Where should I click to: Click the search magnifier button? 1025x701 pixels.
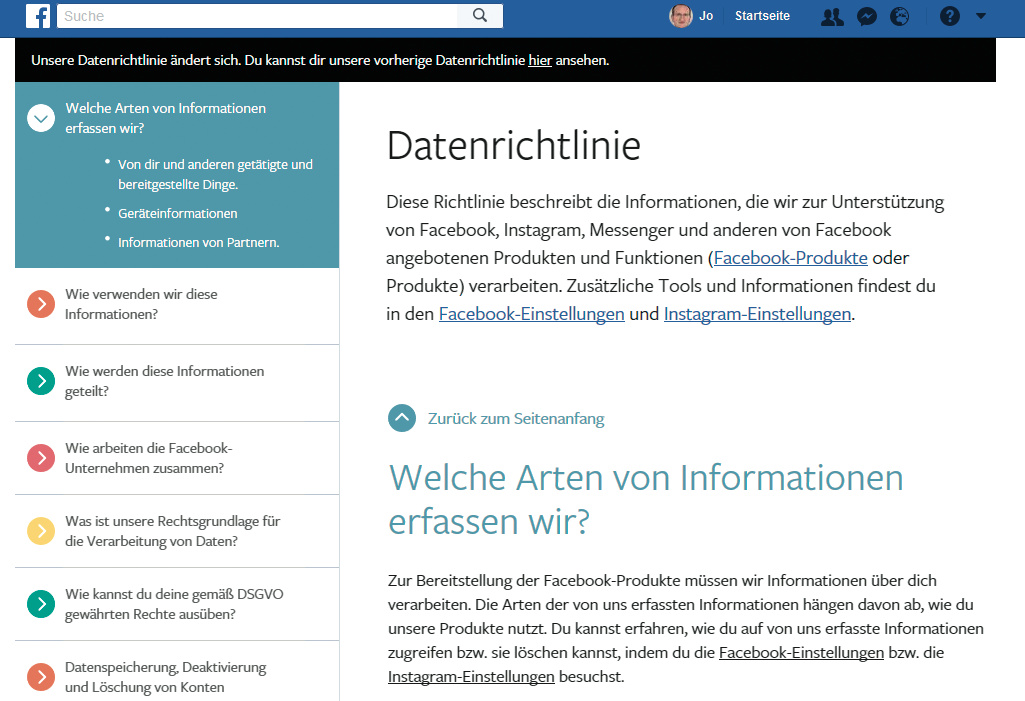point(480,16)
